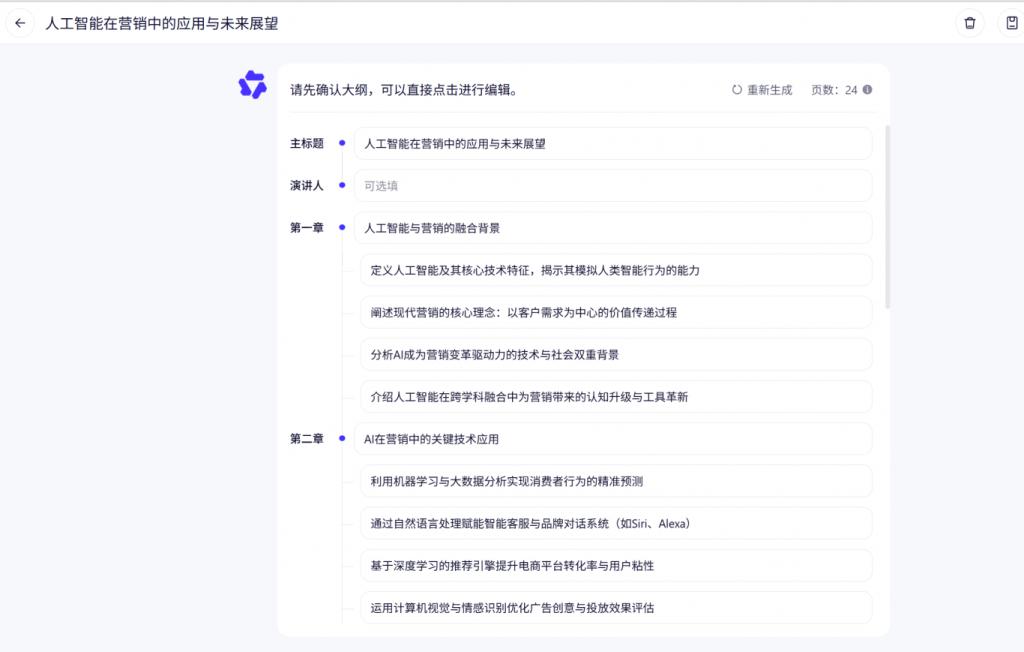This screenshot has width=1024, height=652.
Task: Click the 演讲人 optional input field
Action: (x=612, y=185)
